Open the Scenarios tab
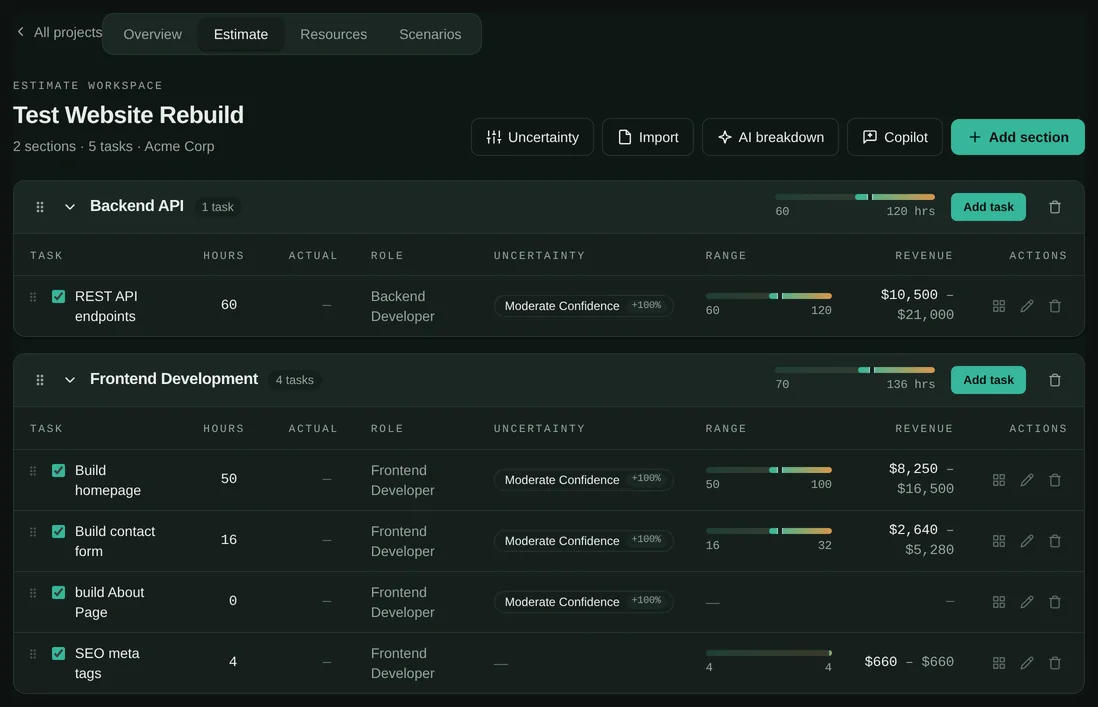Image resolution: width=1098 pixels, height=707 pixels. (x=430, y=34)
